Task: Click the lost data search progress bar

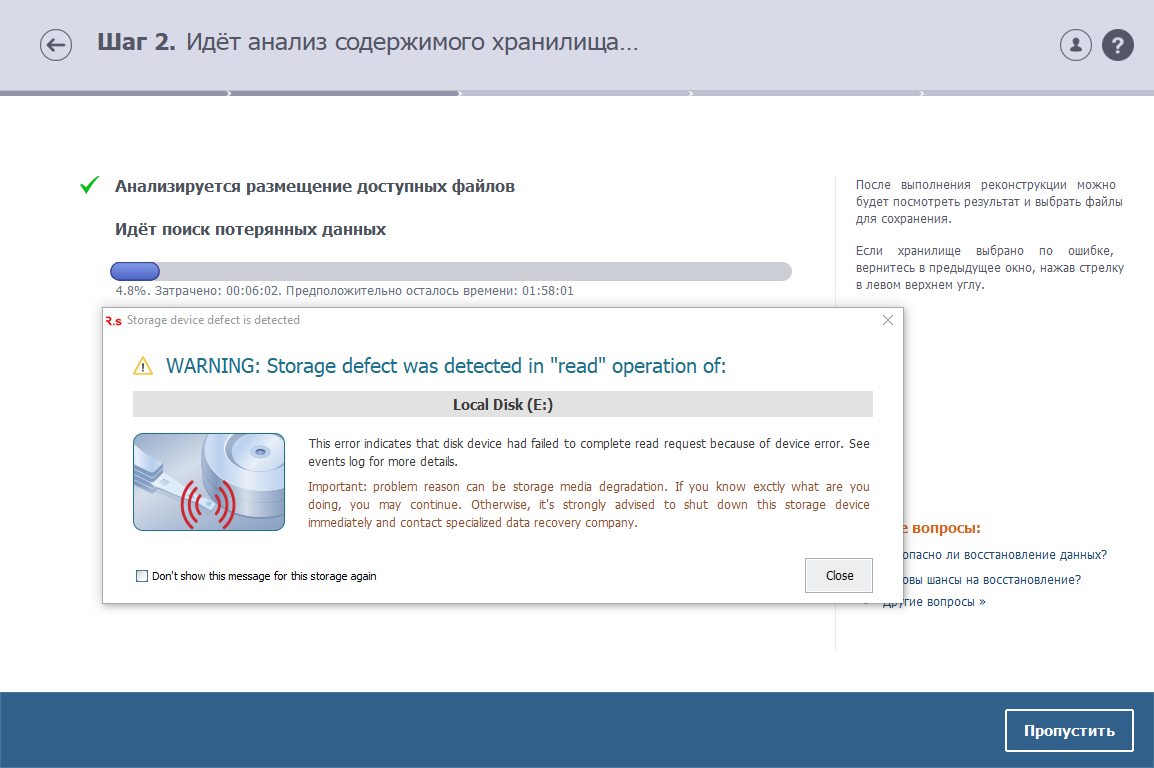Action: pyautogui.click(x=450, y=271)
